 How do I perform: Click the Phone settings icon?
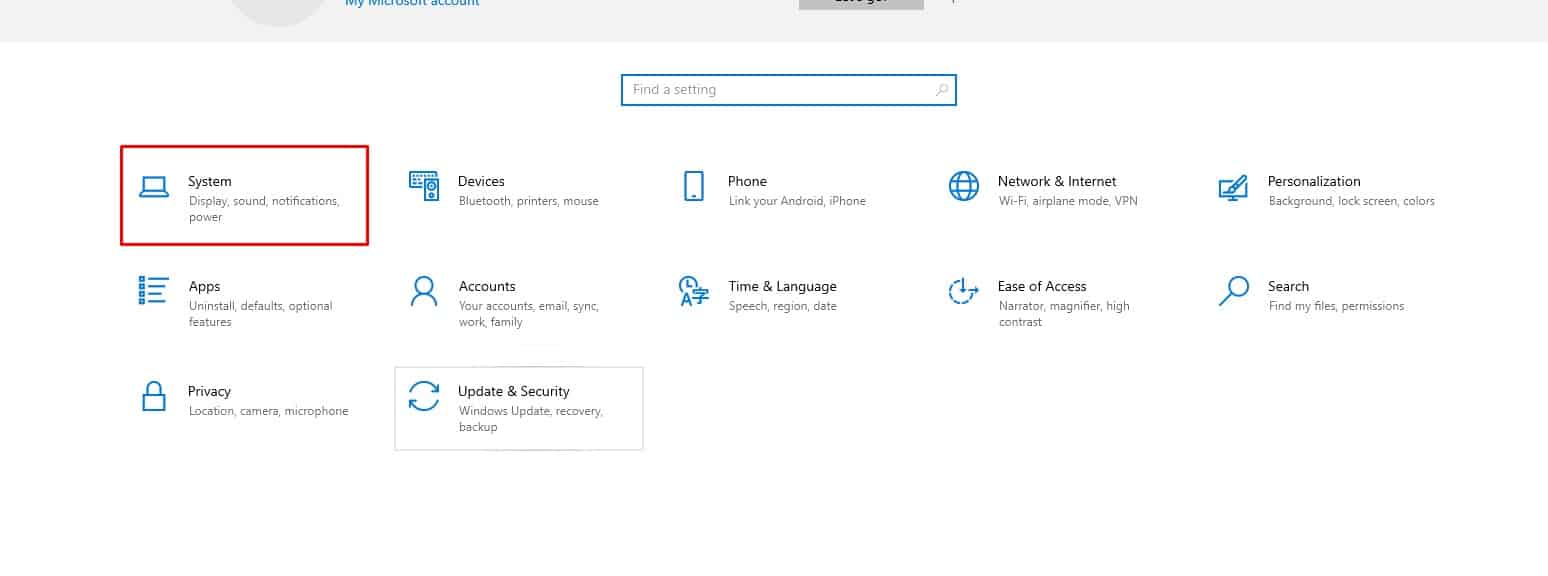[x=693, y=186]
